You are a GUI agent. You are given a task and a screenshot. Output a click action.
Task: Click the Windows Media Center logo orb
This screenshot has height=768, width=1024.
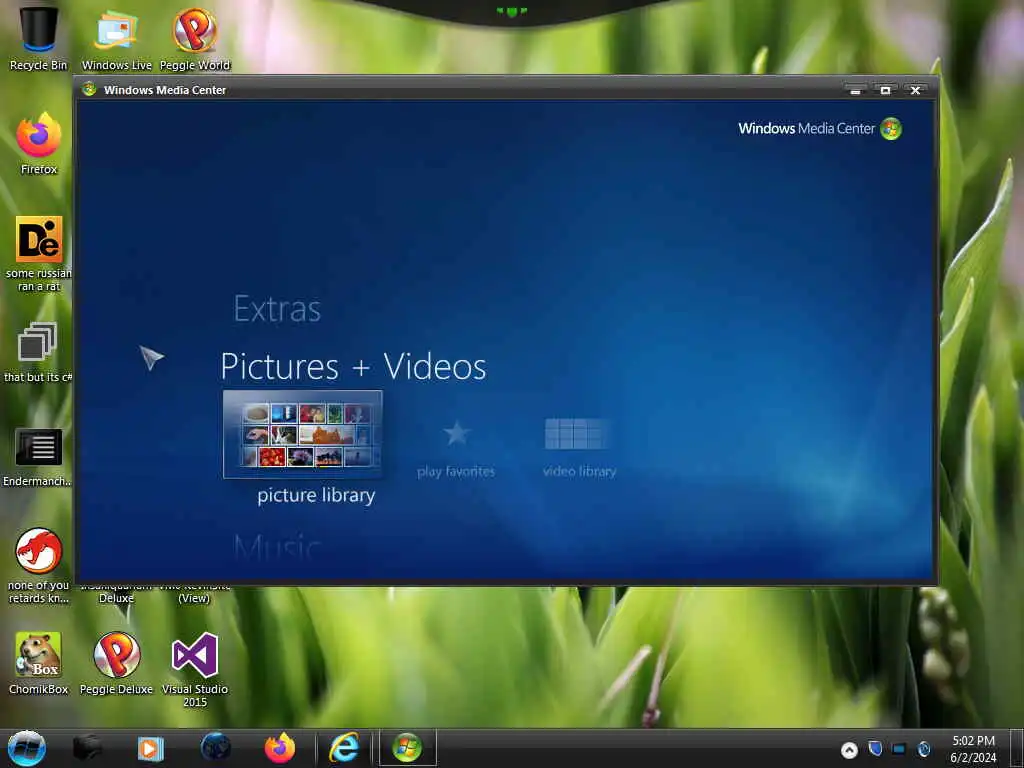click(x=891, y=129)
